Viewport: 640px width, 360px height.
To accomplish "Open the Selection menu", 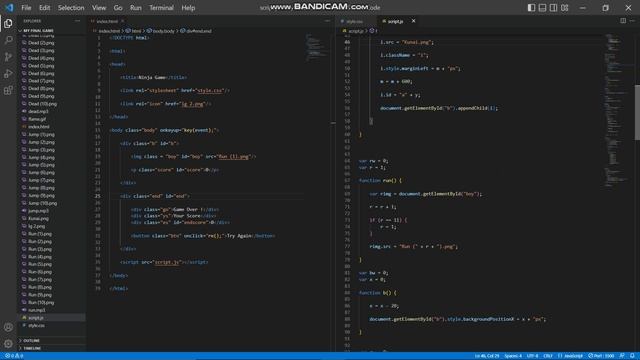I will click(71, 8).
